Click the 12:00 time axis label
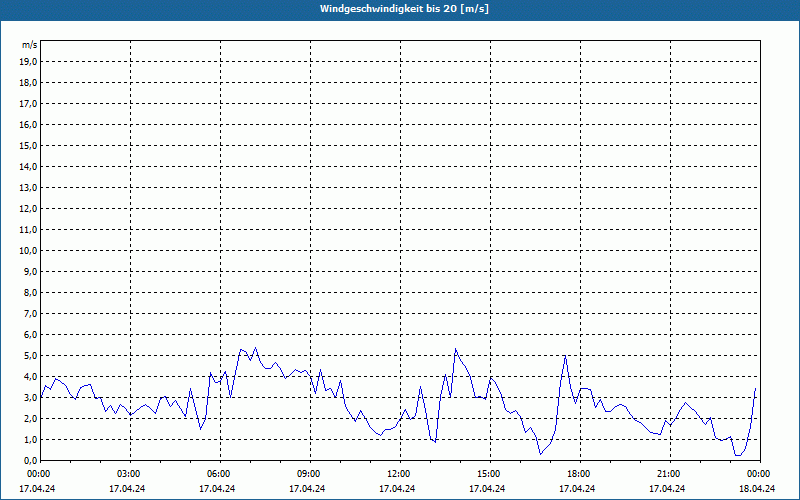This screenshot has width=800, height=500. [x=399, y=474]
